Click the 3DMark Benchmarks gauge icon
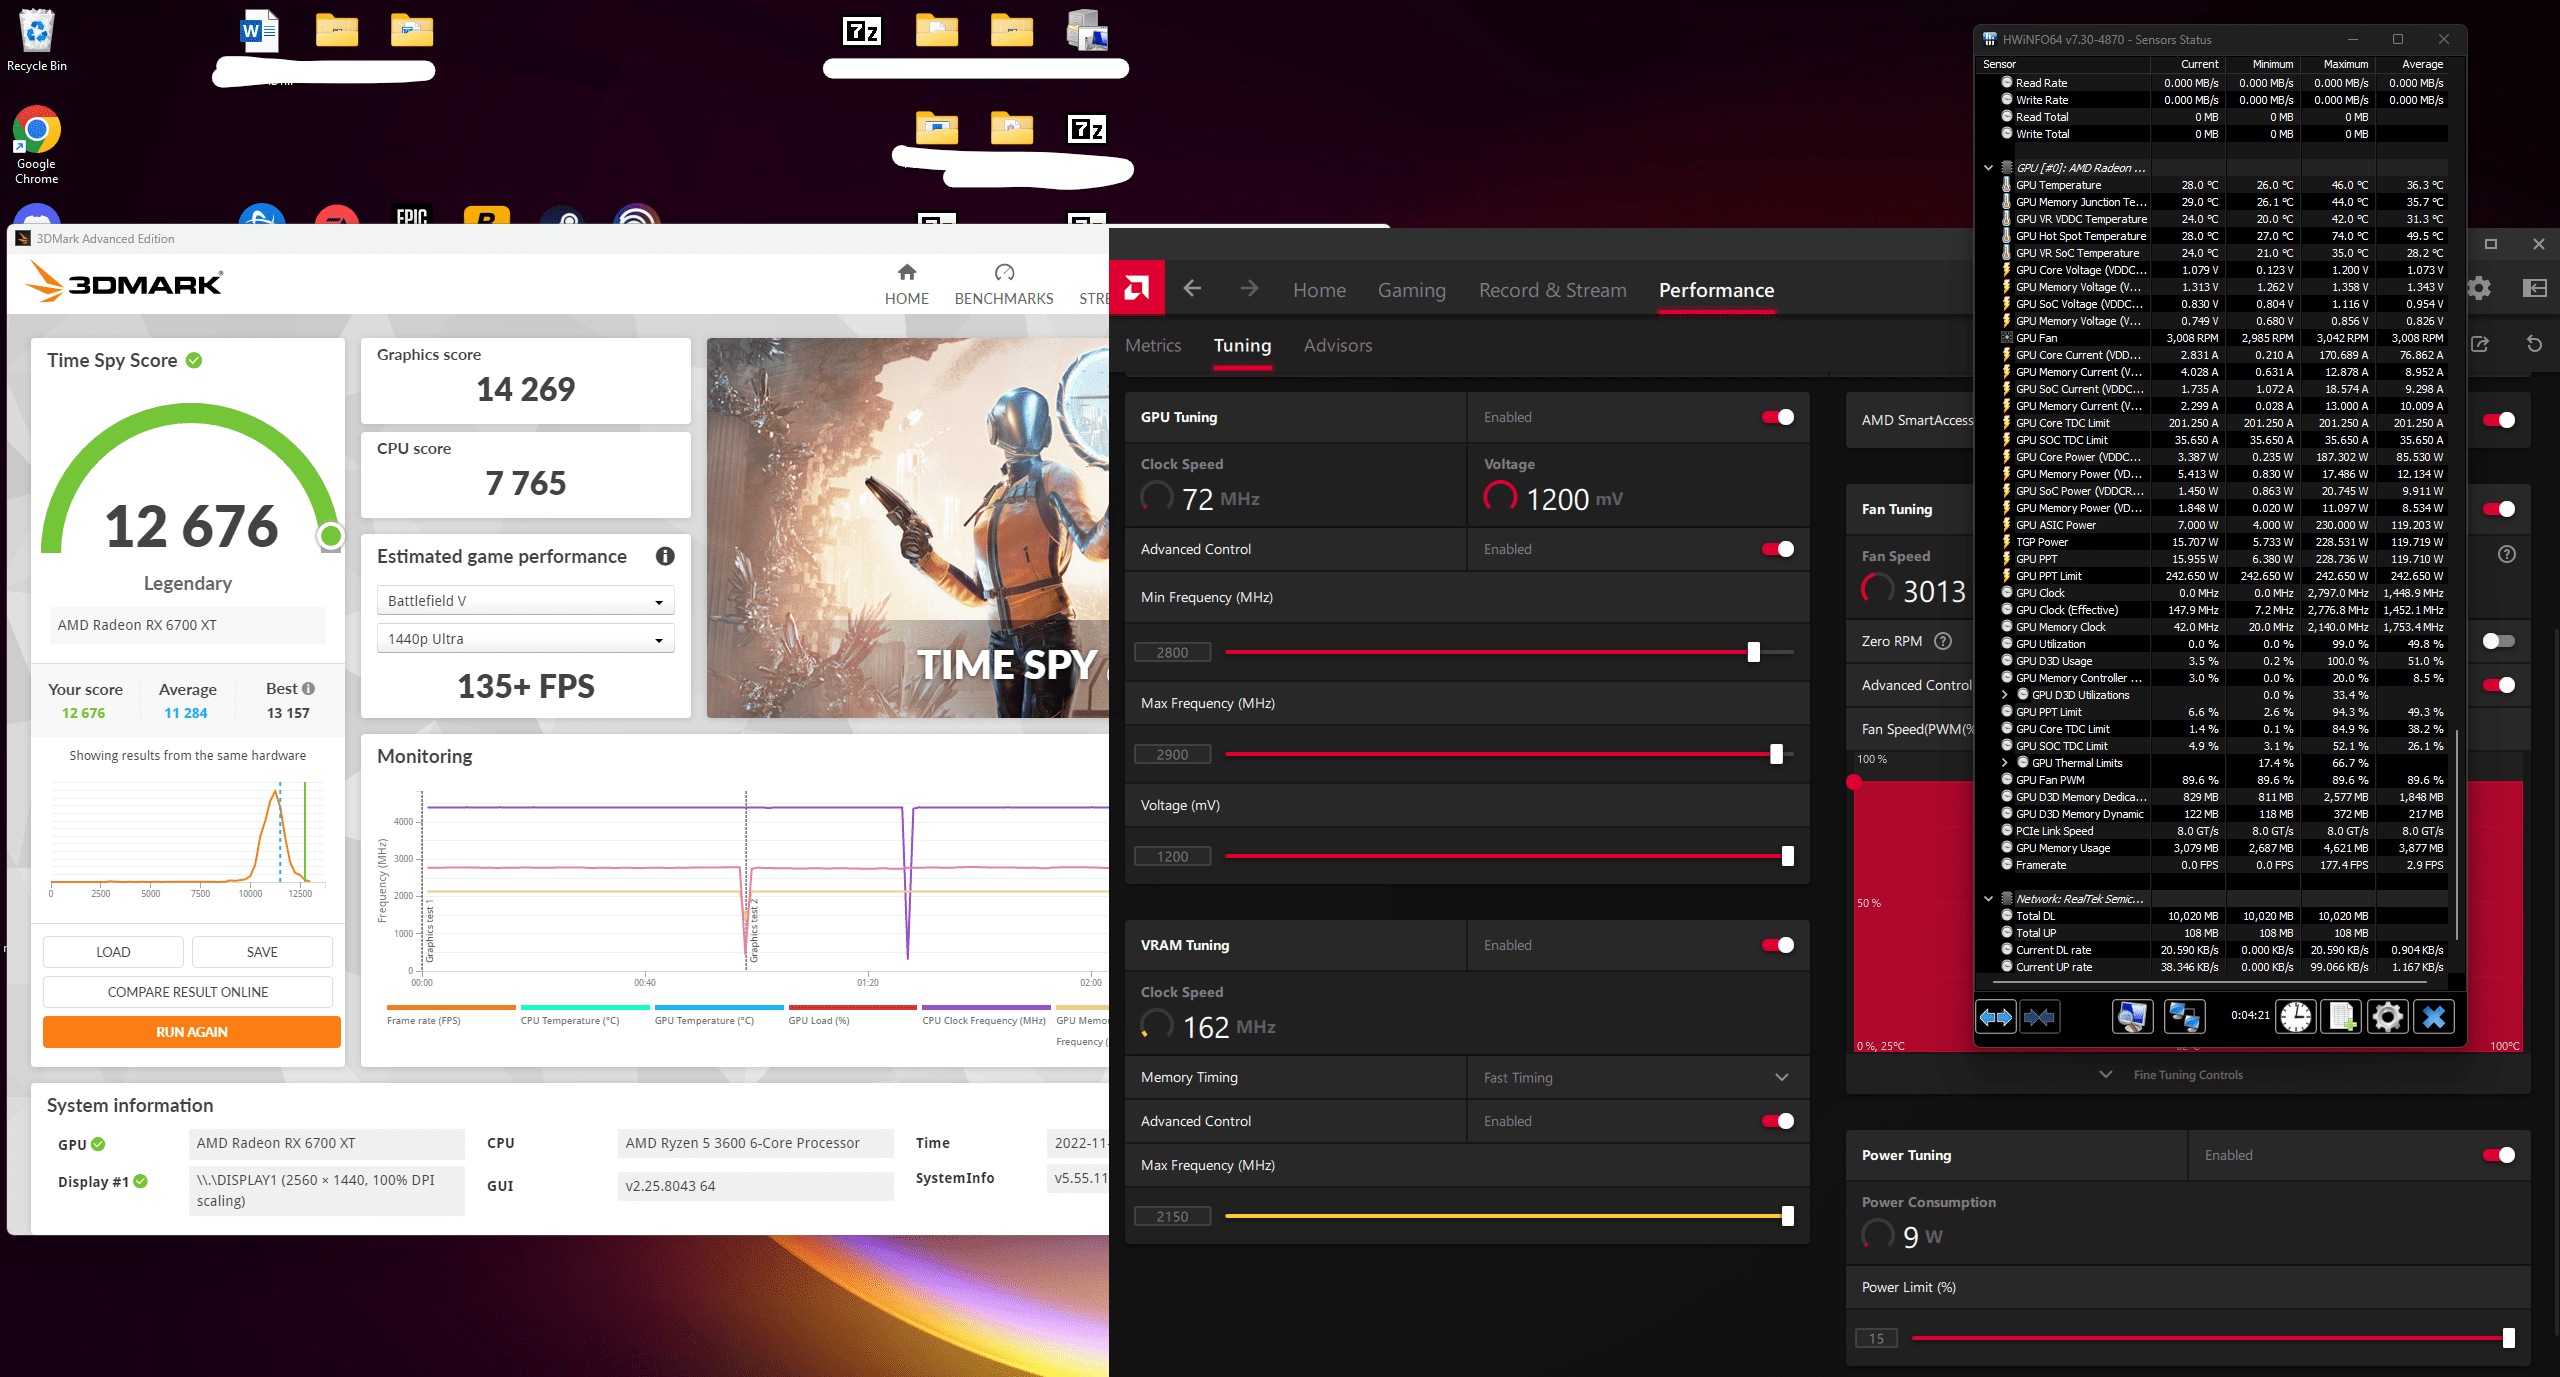This screenshot has width=2560, height=1377. (1004, 272)
